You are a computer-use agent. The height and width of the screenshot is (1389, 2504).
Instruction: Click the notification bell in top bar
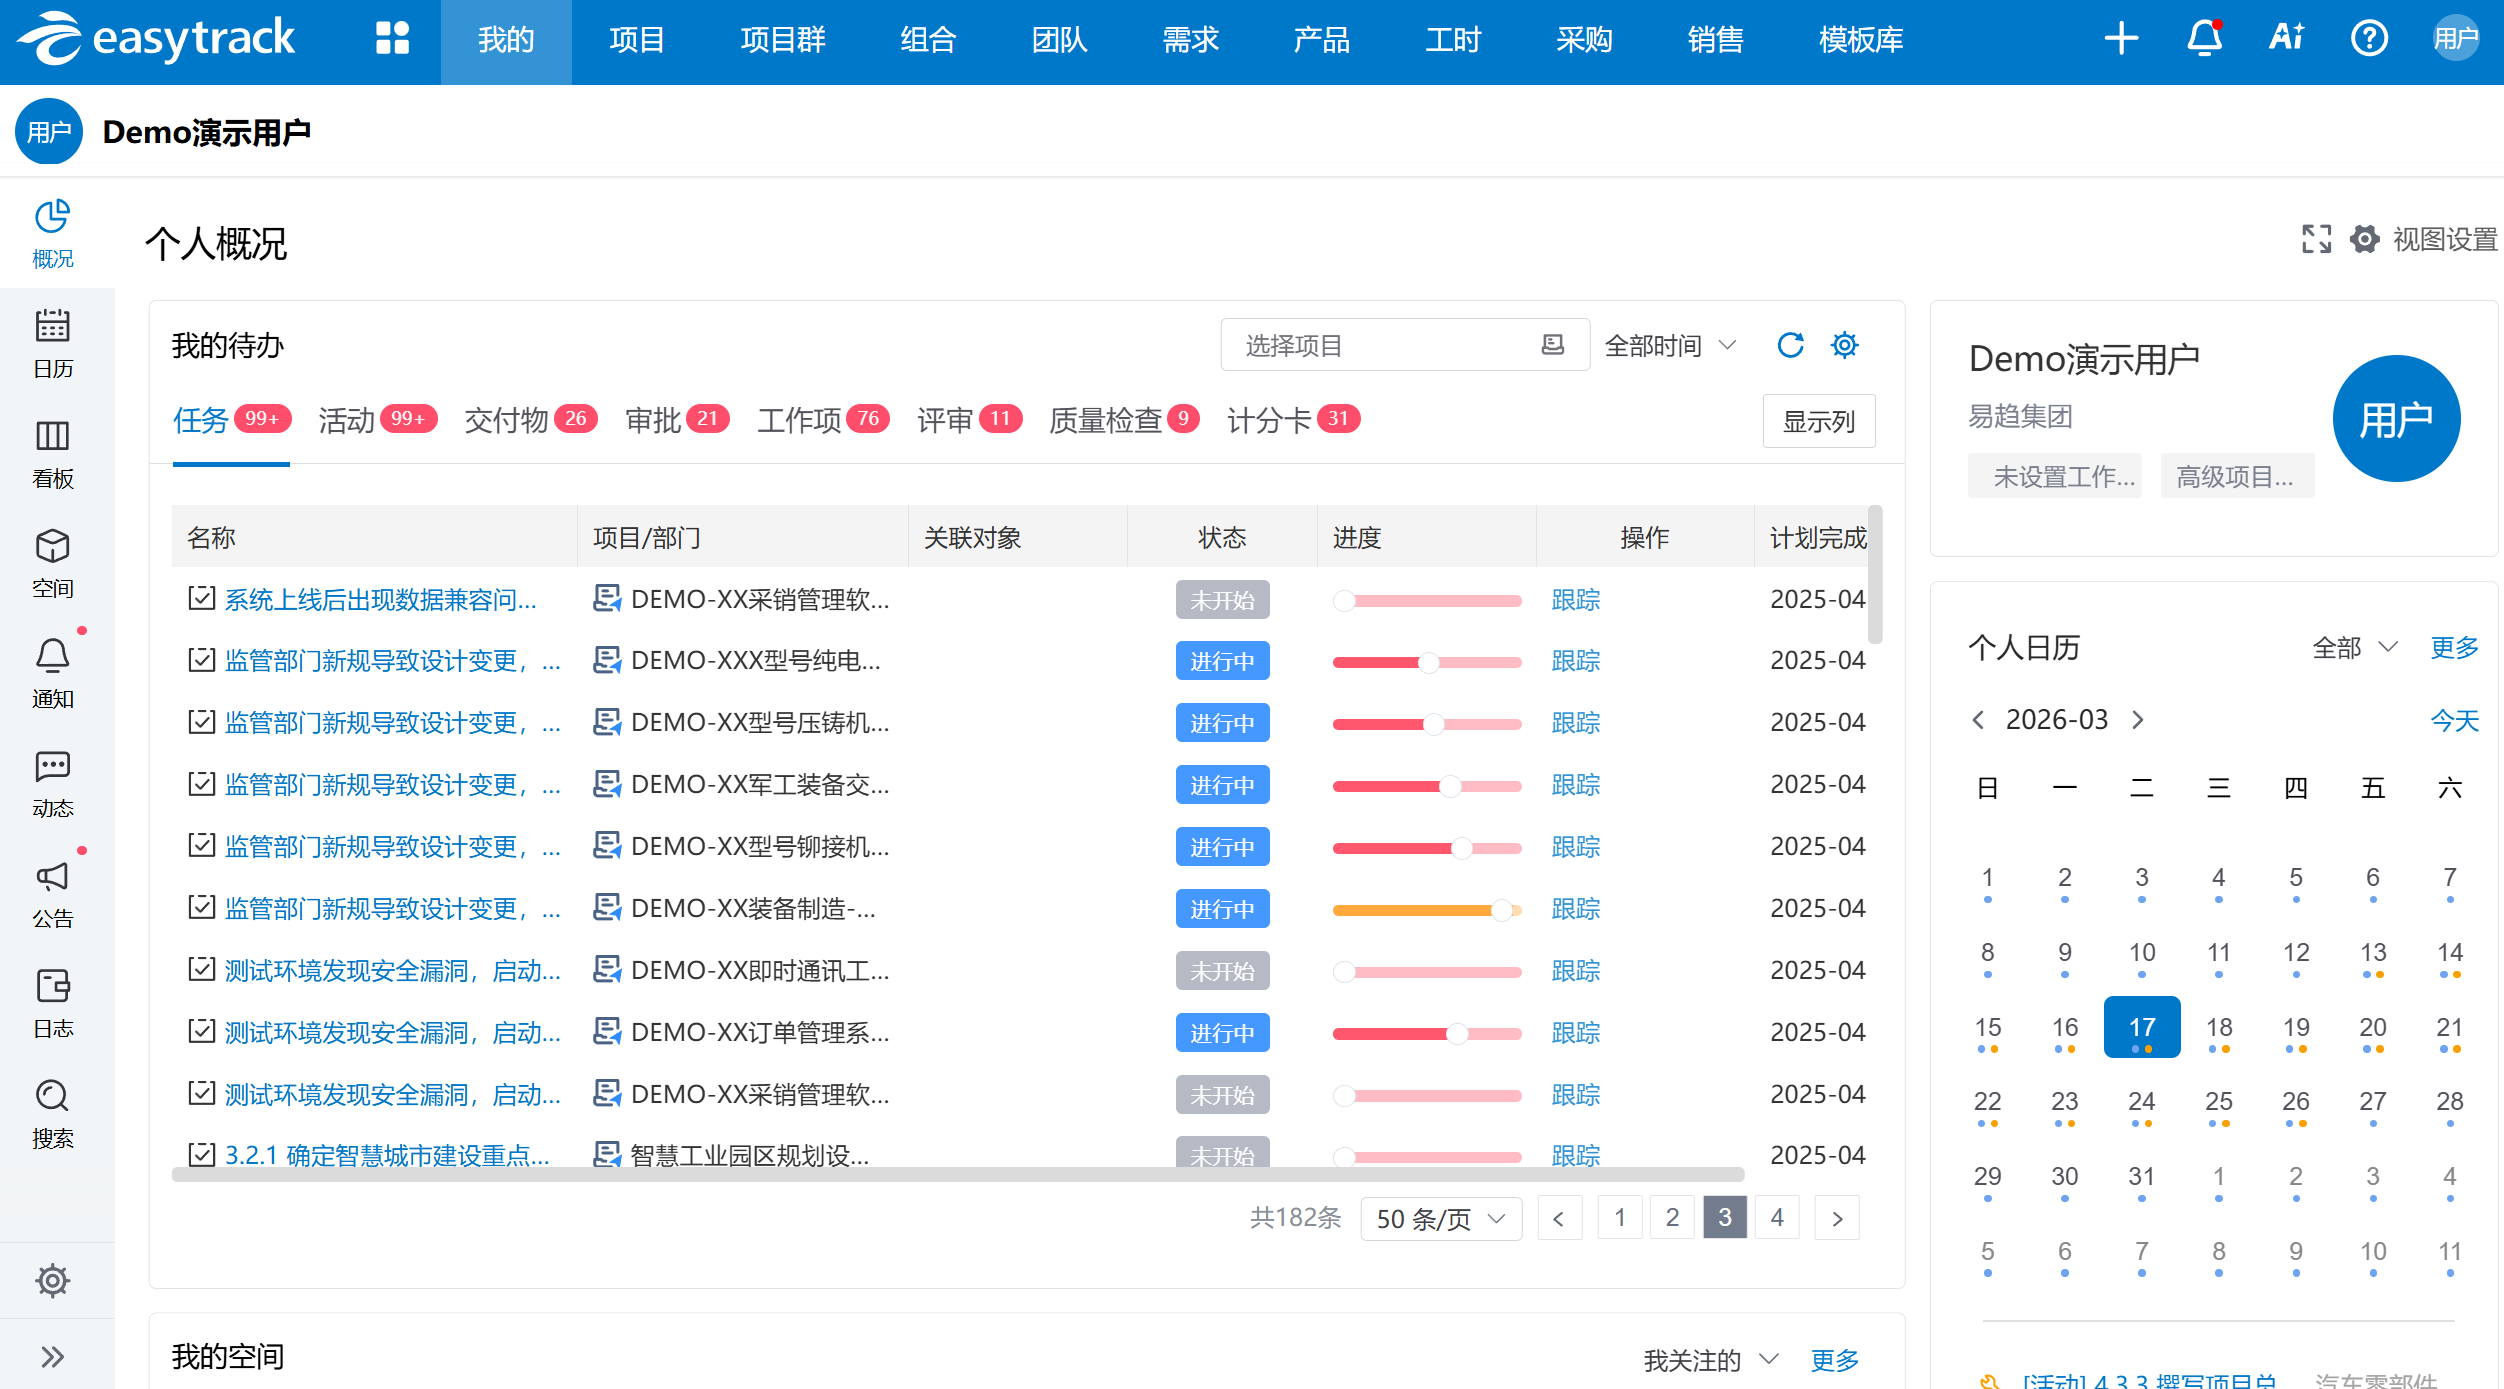pyautogui.click(x=2204, y=39)
